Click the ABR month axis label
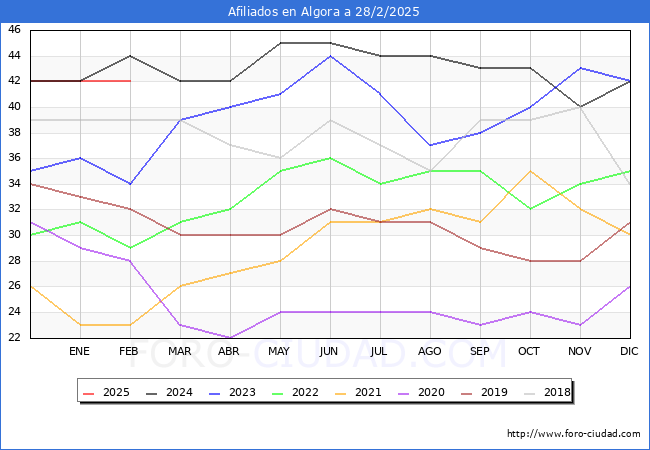The image size is (650, 450). click(x=229, y=351)
